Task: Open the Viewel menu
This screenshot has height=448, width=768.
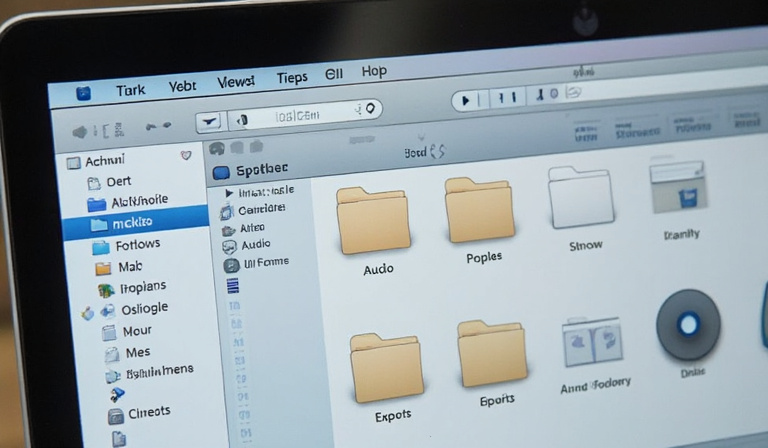Action: click(236, 82)
